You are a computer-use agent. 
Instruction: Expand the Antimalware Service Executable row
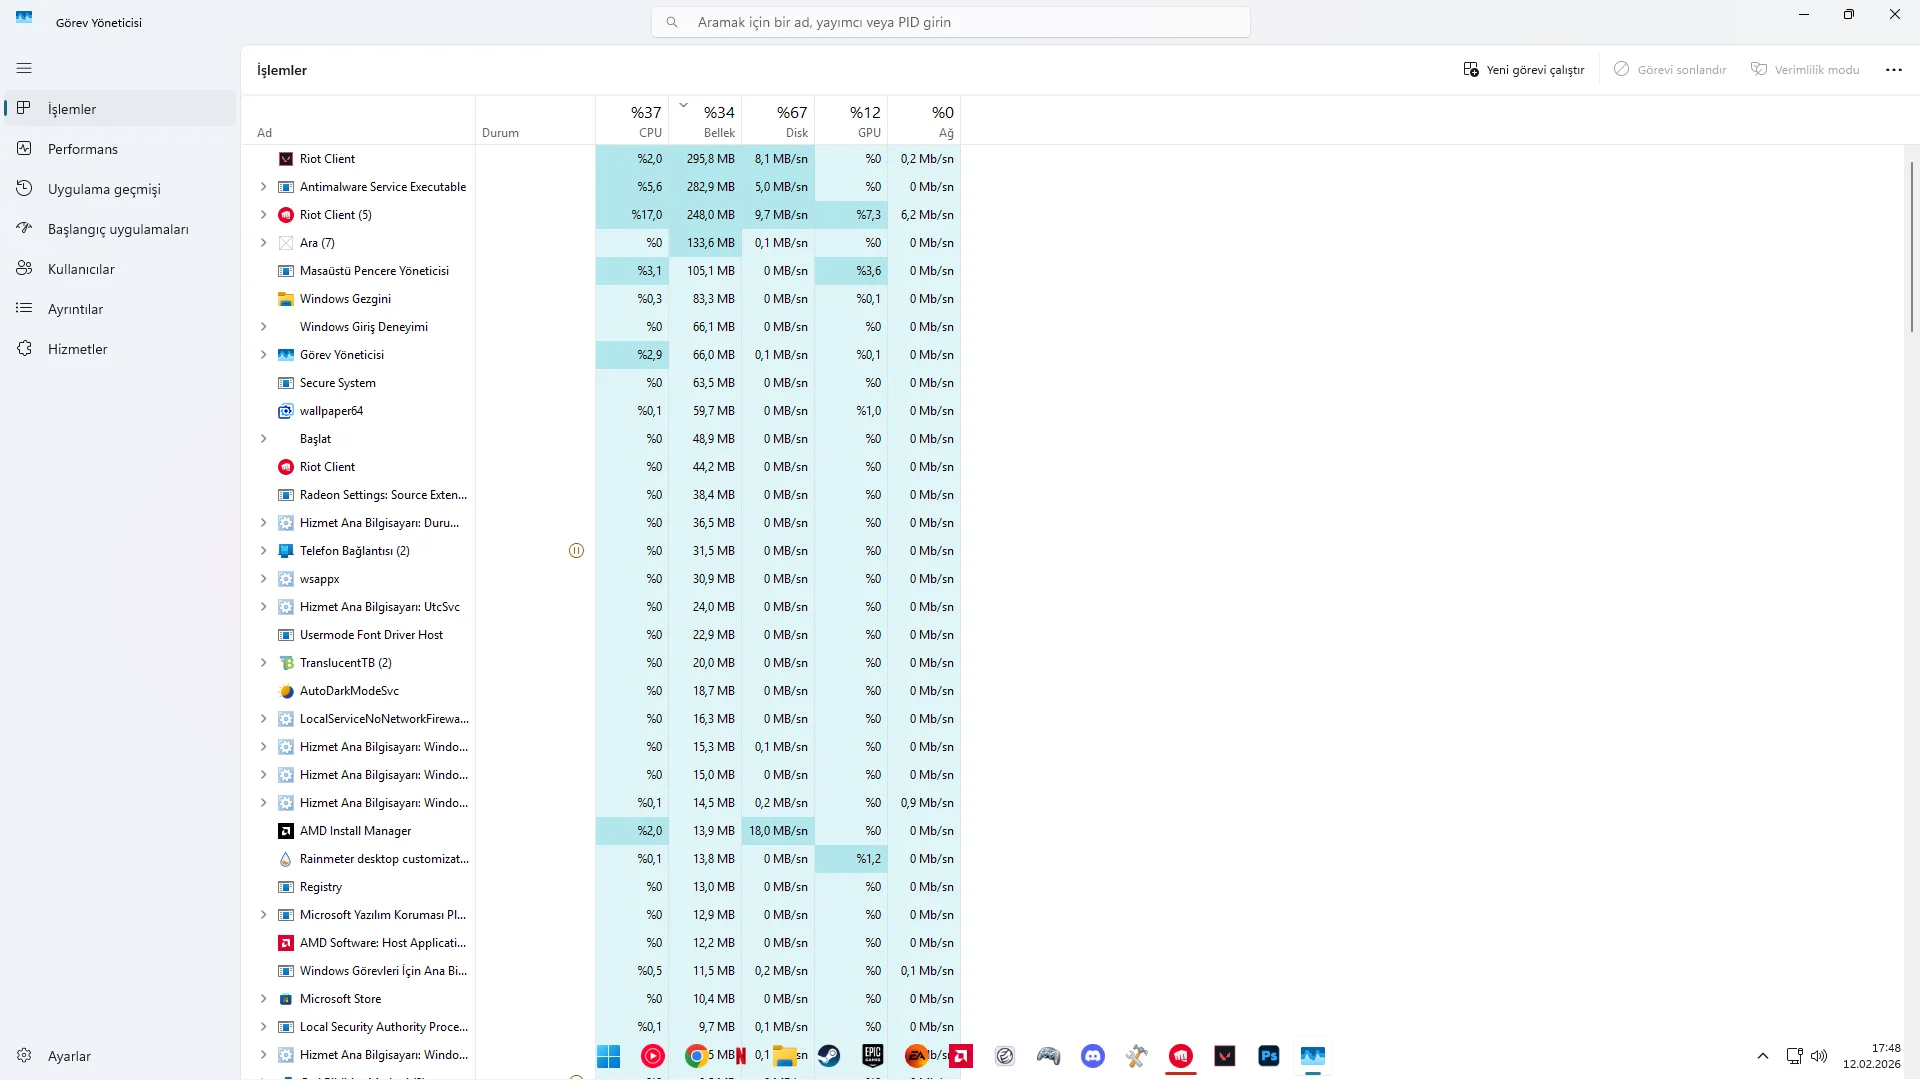tap(263, 187)
